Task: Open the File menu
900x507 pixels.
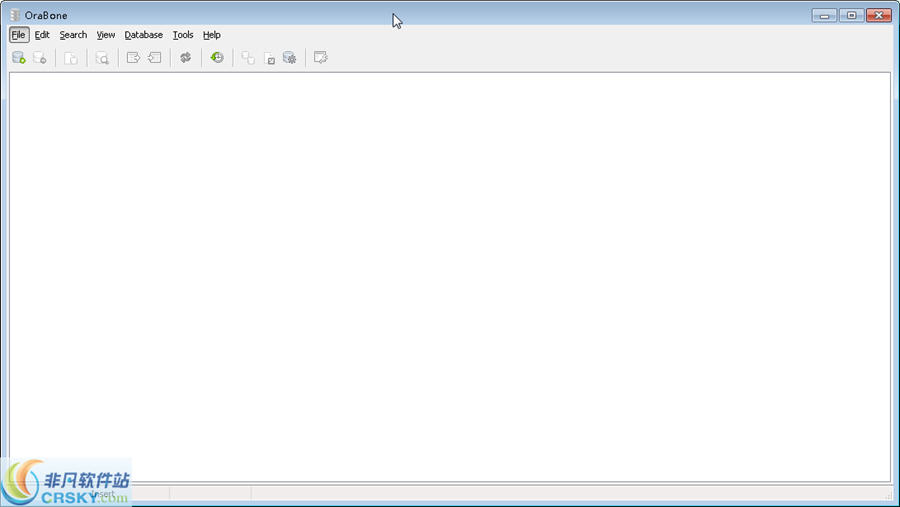Action: [18, 35]
